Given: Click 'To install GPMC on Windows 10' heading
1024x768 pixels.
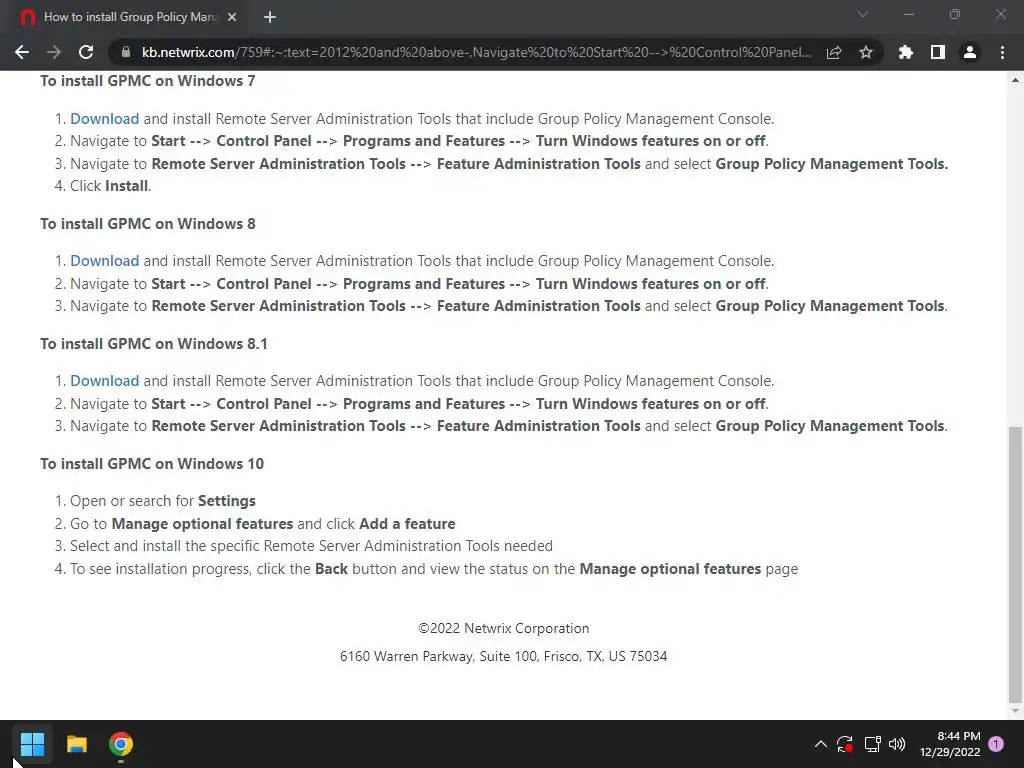Looking at the screenshot, I should pyautogui.click(x=152, y=464).
